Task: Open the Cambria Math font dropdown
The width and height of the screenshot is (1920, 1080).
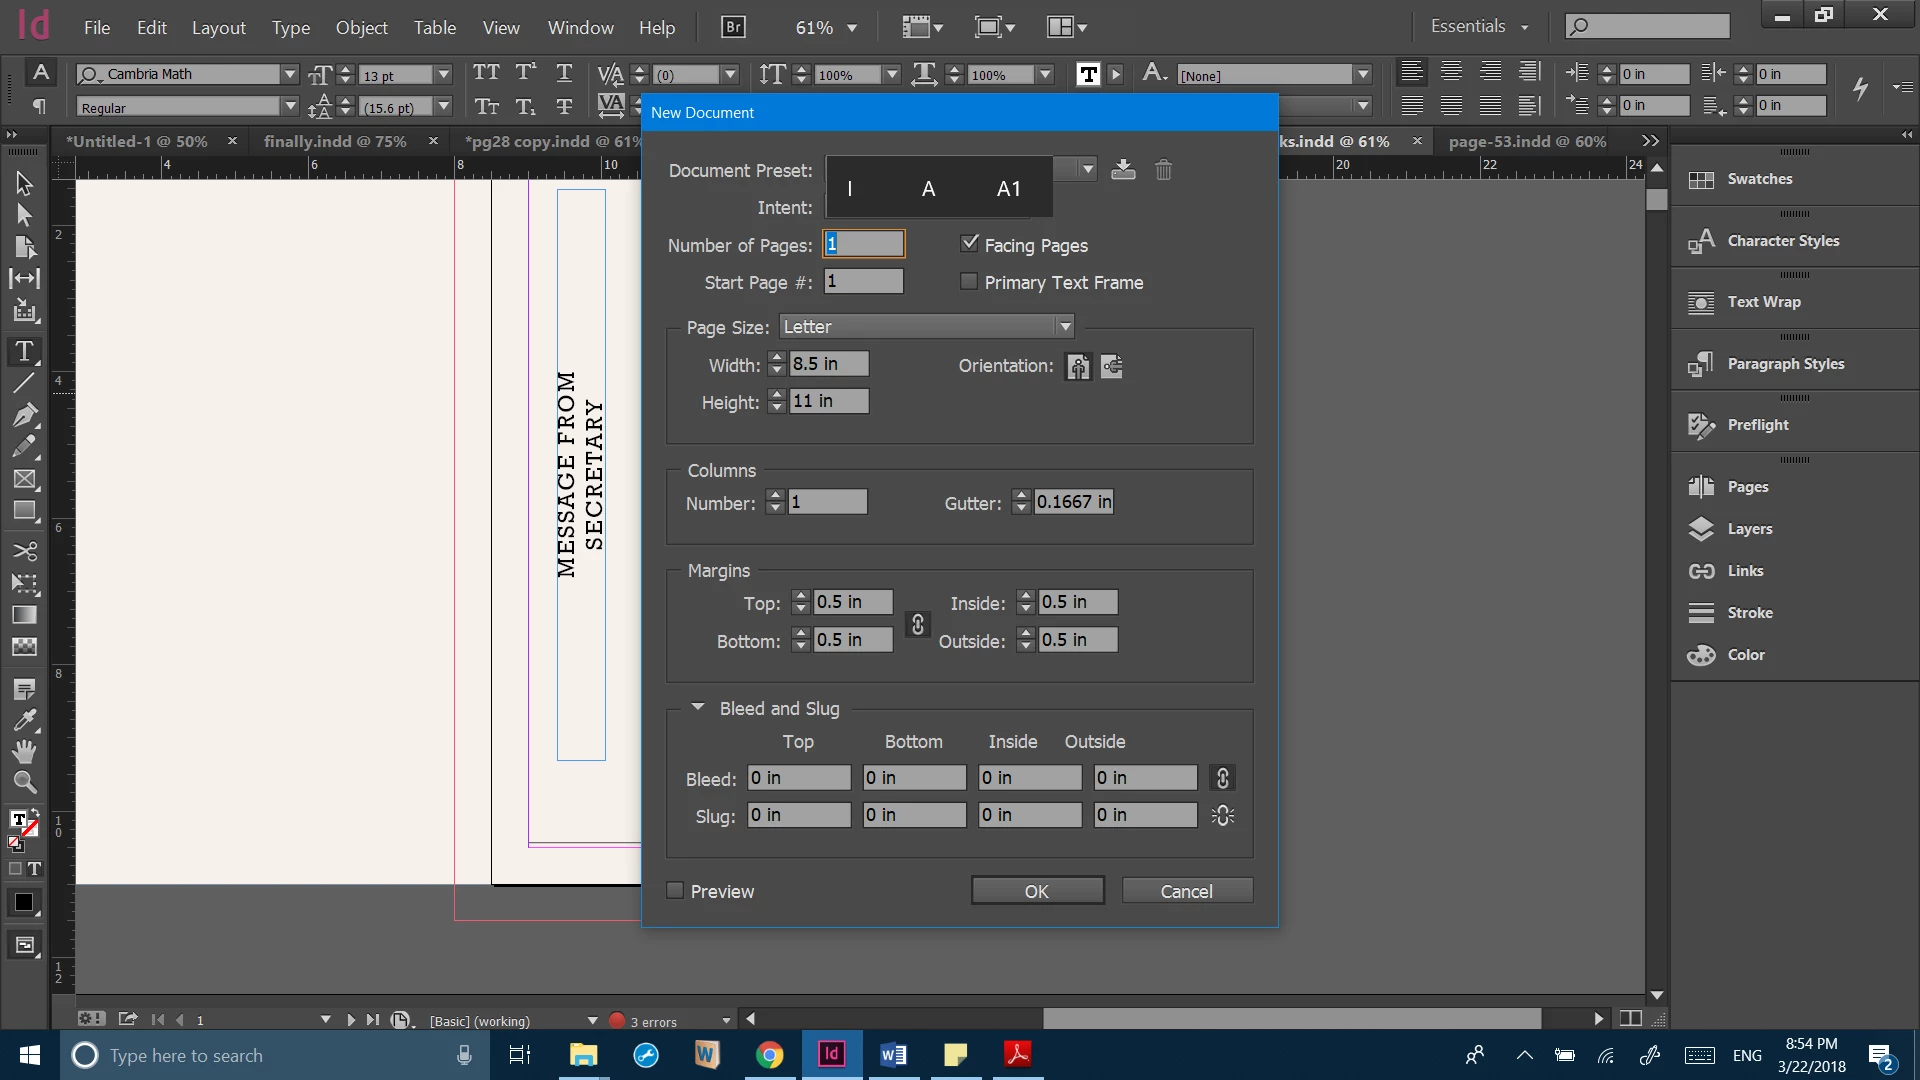Action: point(290,74)
